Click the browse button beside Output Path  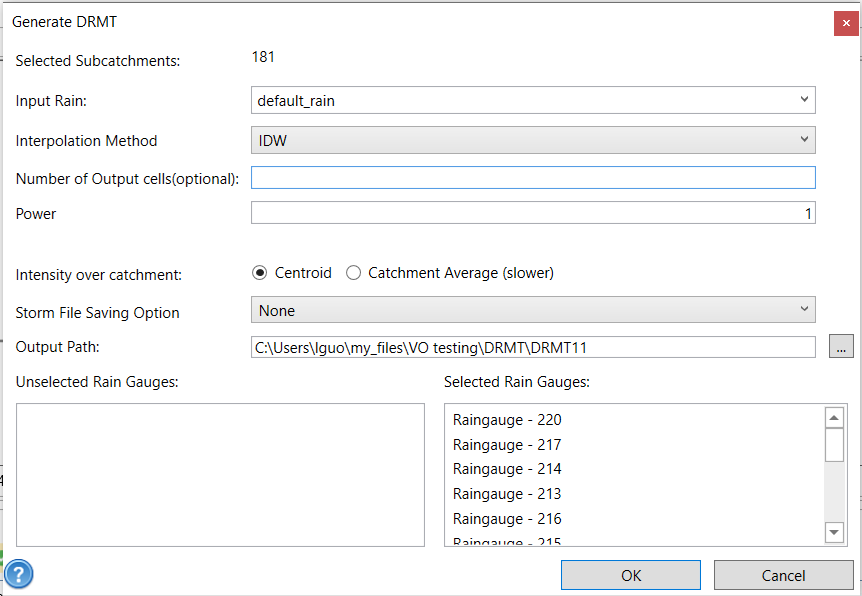tap(841, 347)
